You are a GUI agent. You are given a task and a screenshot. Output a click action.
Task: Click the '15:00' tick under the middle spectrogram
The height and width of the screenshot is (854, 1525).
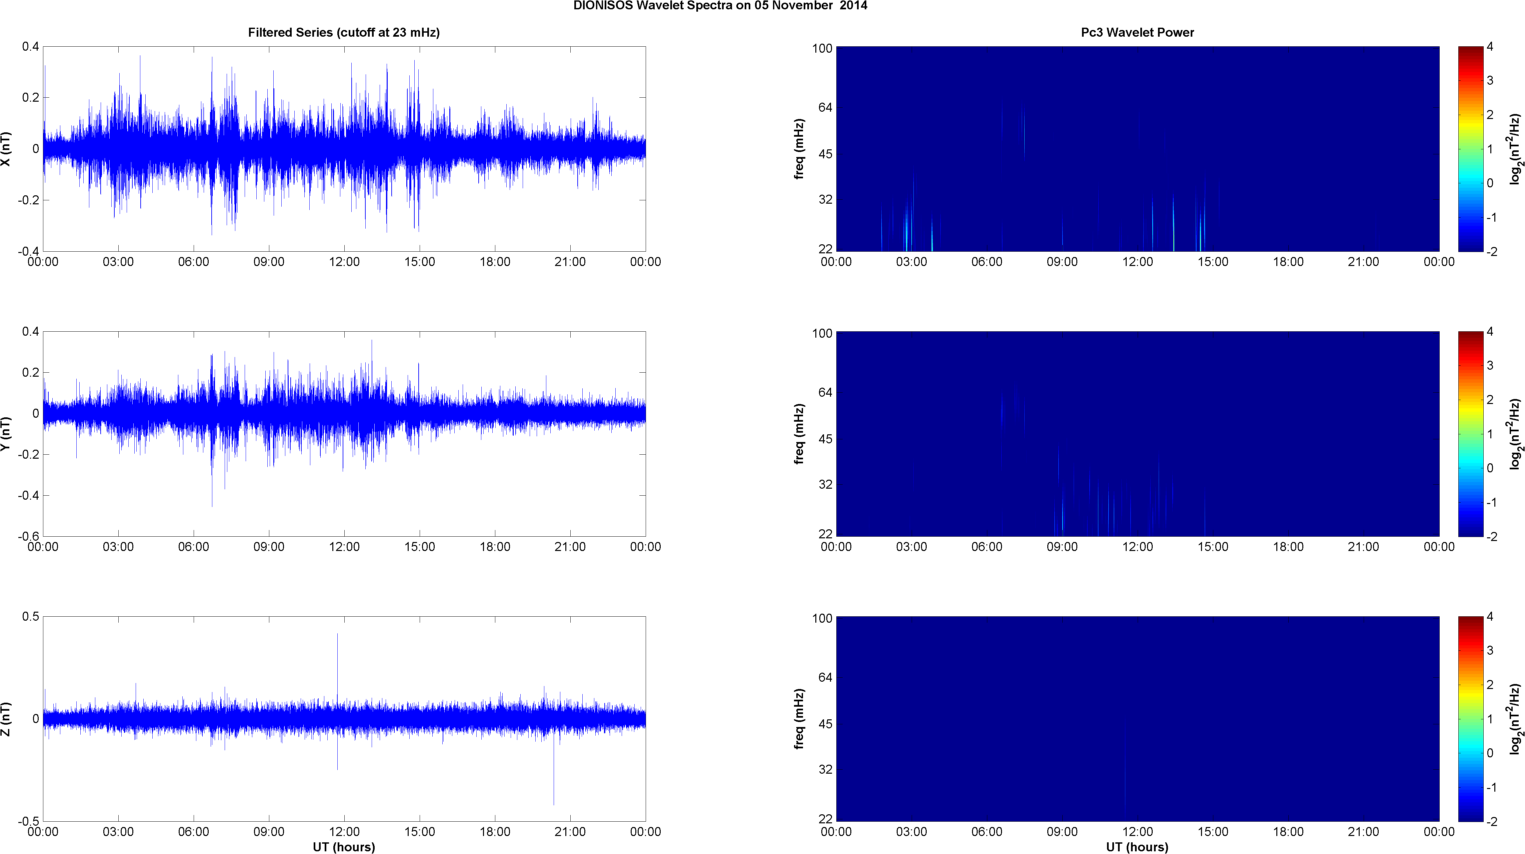(1213, 547)
